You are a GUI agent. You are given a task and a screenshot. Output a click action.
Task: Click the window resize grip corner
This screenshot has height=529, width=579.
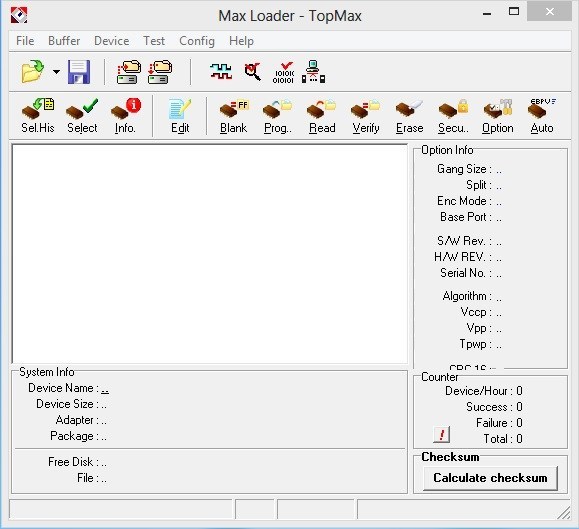(x=563, y=512)
